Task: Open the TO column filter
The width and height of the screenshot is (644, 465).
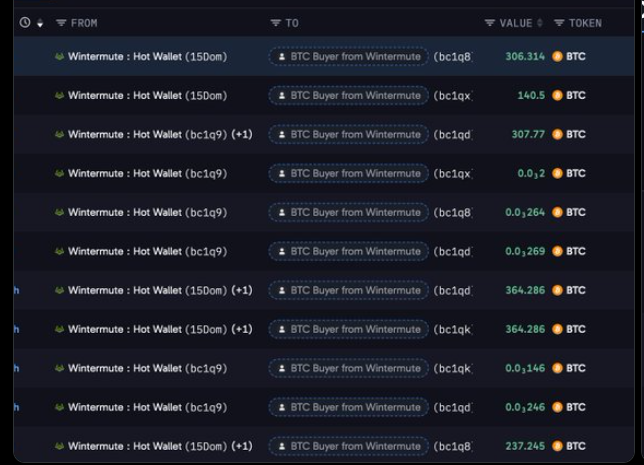Action: [x=276, y=23]
